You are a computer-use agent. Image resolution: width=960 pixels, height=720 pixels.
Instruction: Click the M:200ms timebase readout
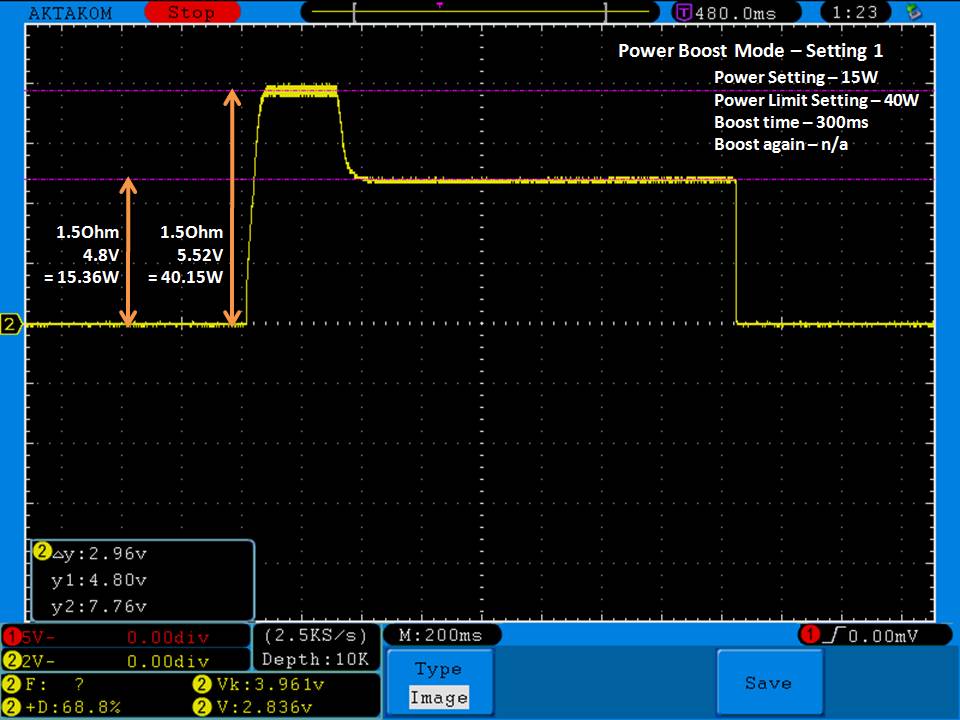(441, 636)
